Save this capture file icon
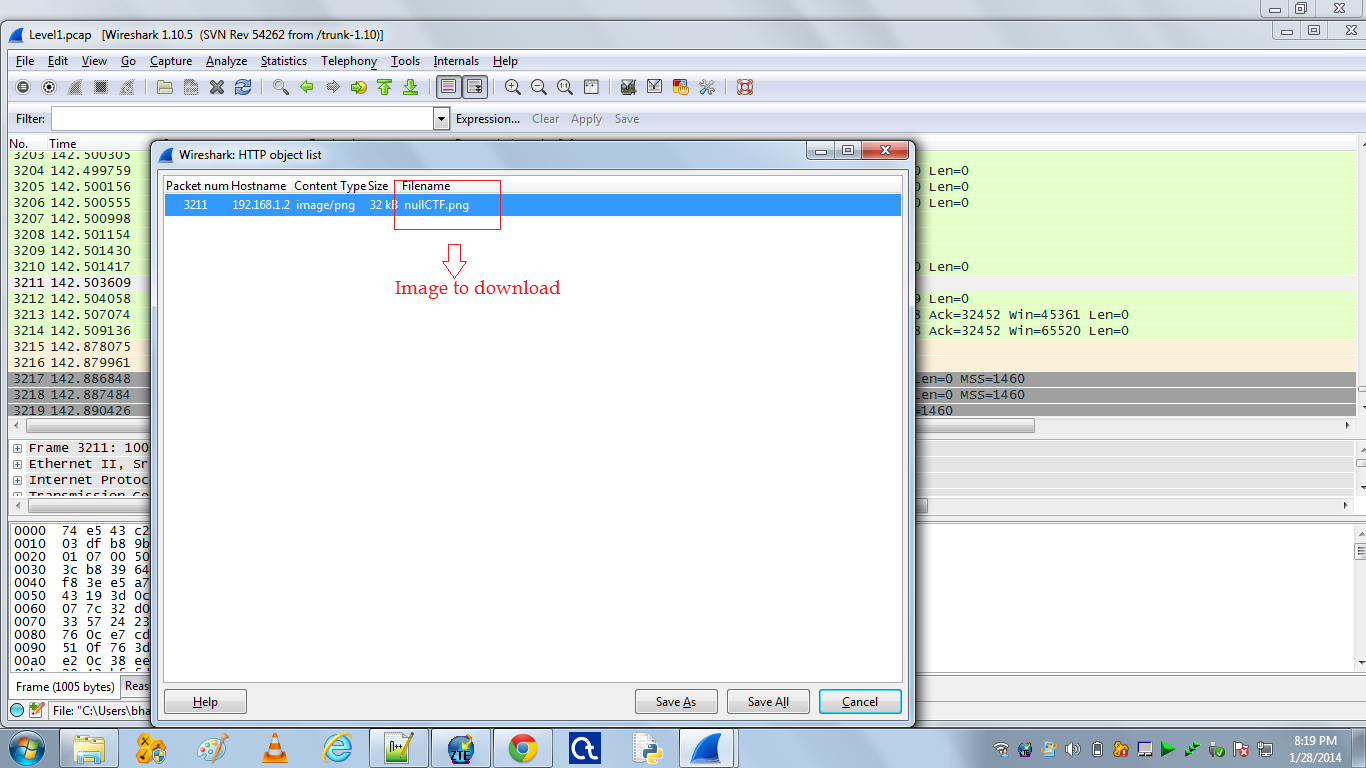The width and height of the screenshot is (1366, 768). coord(191,87)
